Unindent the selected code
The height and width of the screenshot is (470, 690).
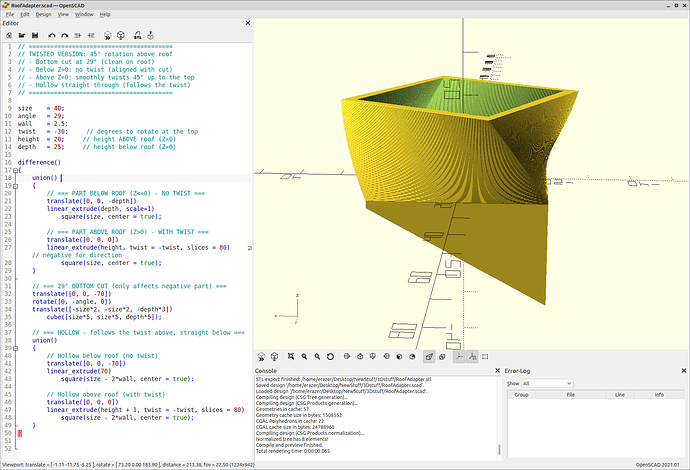click(x=78, y=35)
